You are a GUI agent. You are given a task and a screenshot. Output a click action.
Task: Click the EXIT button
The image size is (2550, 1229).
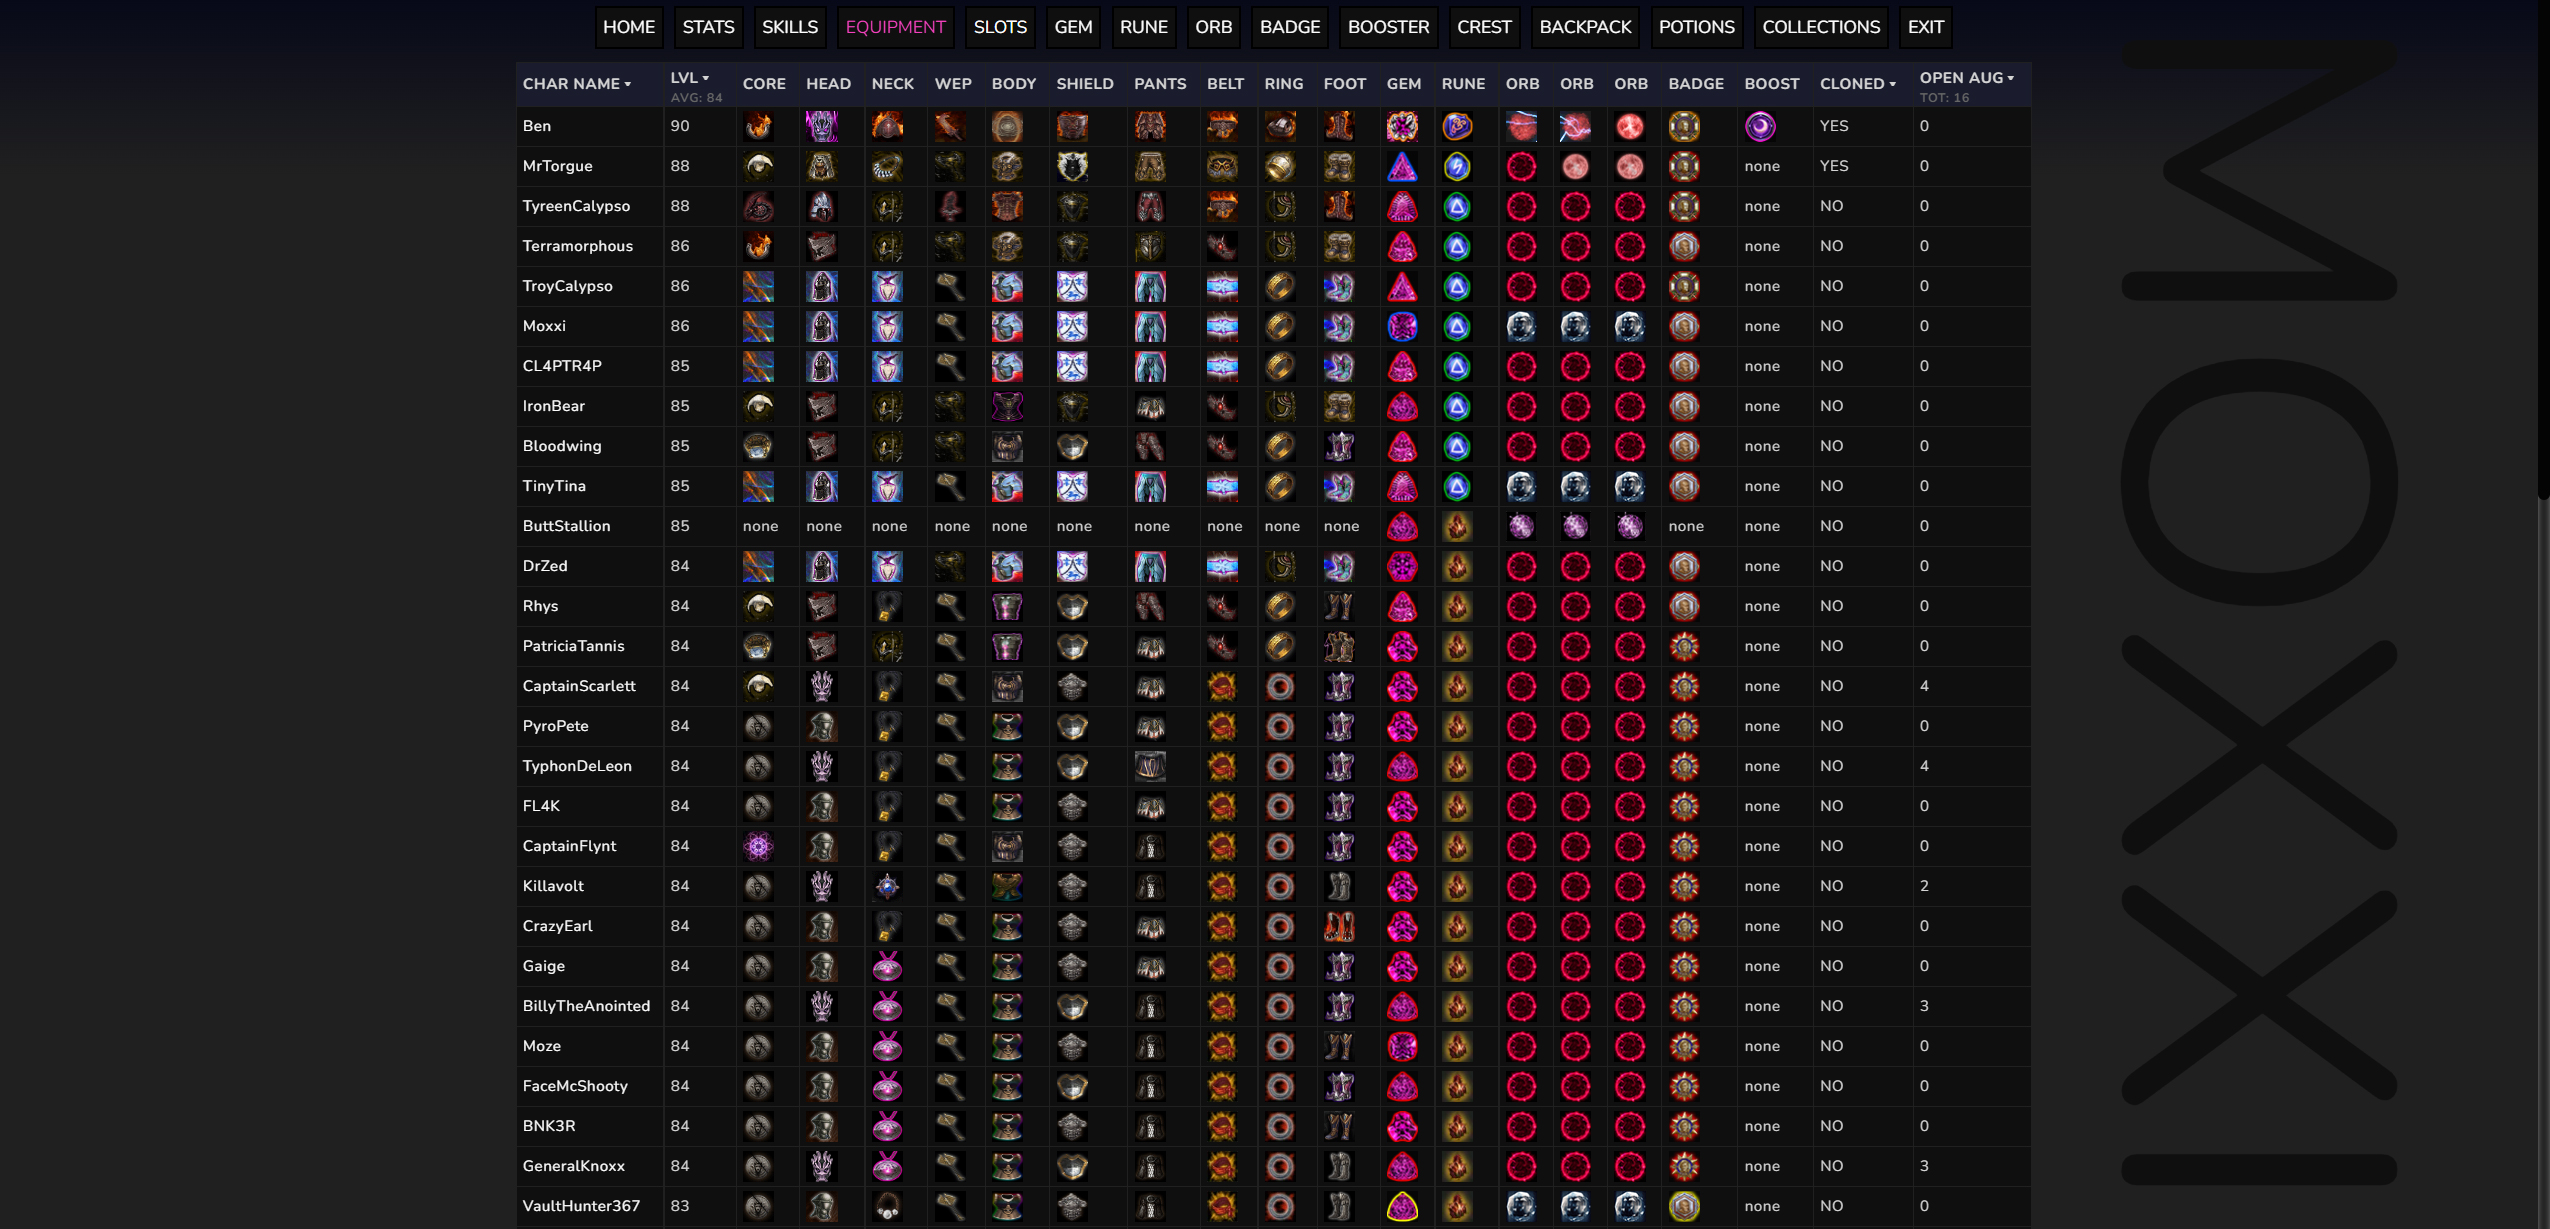1926,27
